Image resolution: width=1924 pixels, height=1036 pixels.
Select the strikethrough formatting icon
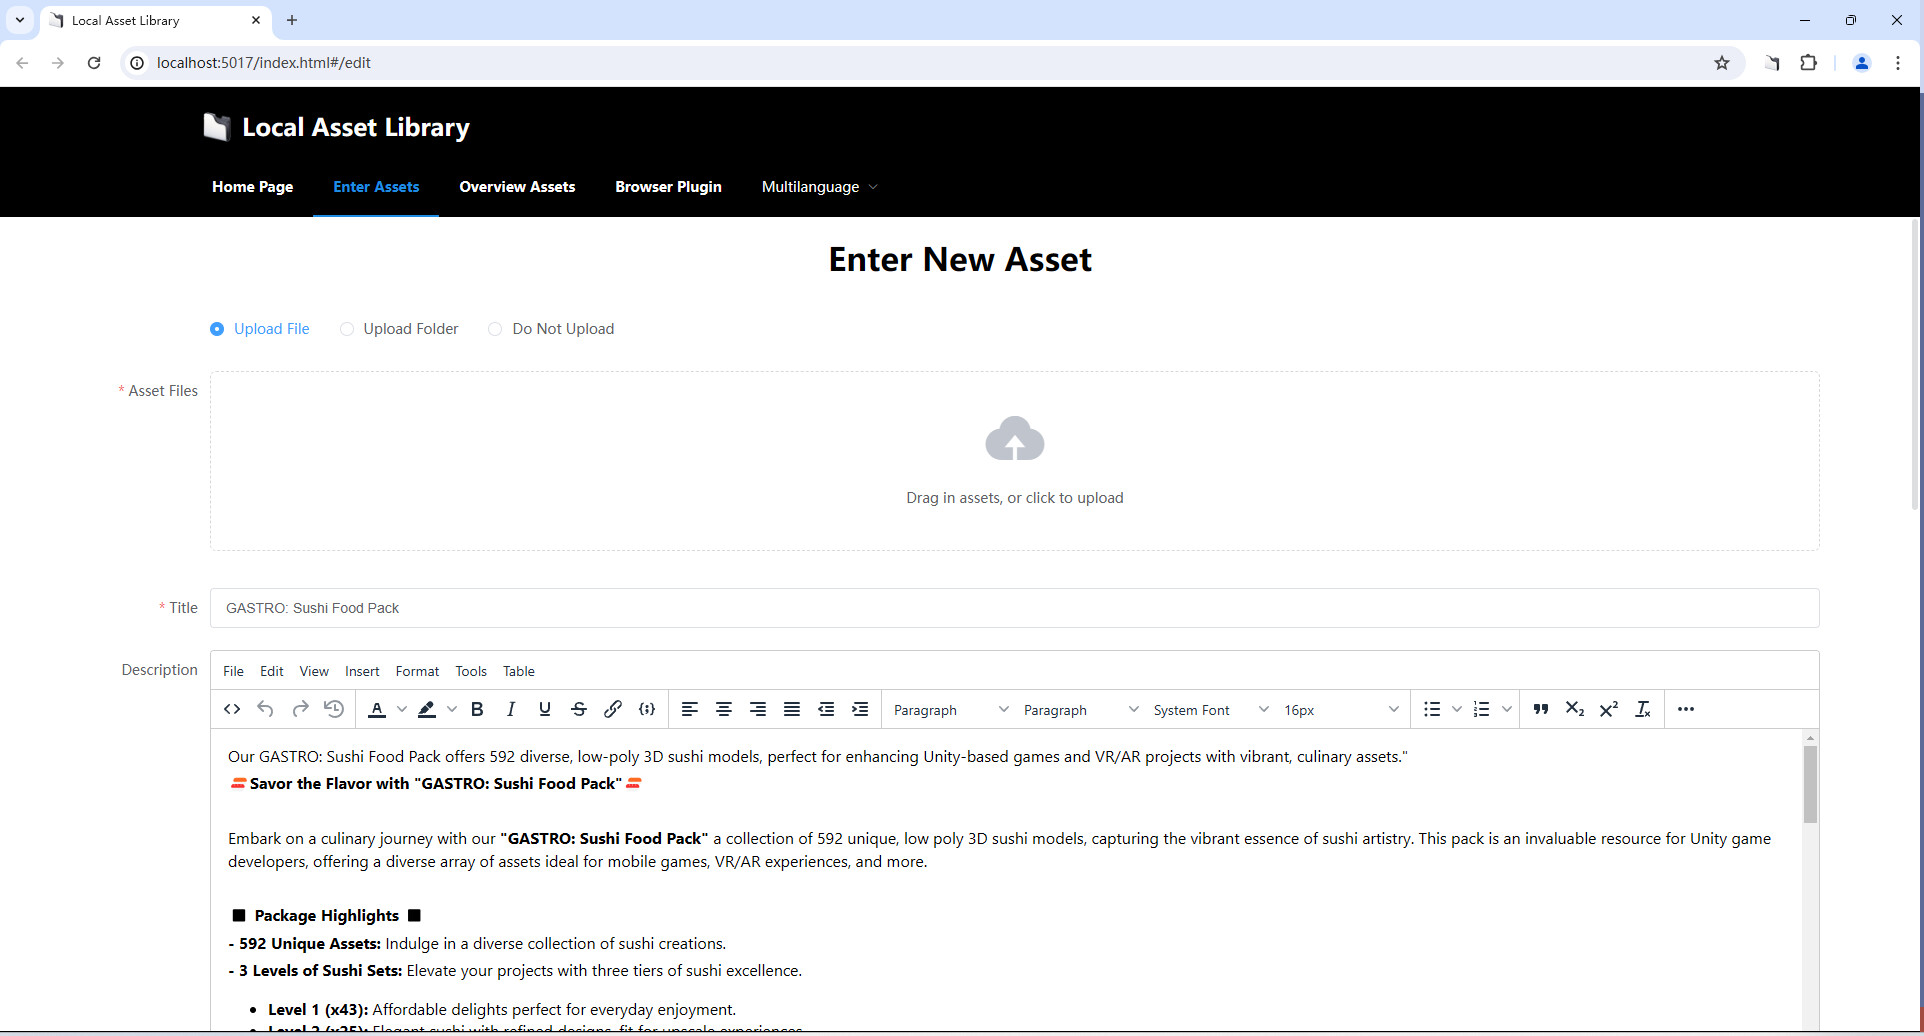[x=579, y=709]
